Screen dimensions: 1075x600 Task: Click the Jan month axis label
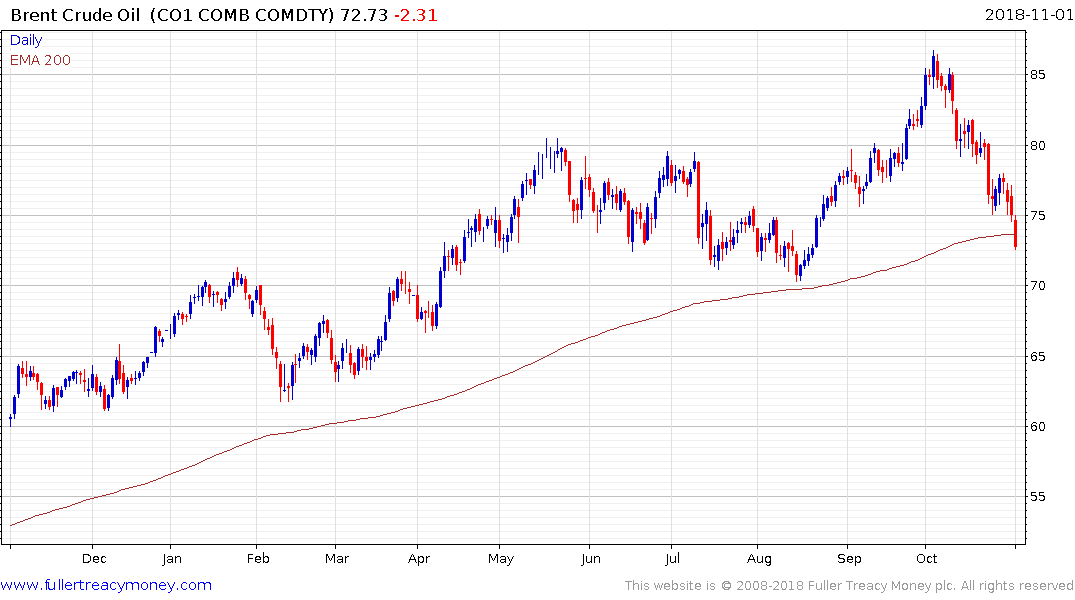click(171, 558)
